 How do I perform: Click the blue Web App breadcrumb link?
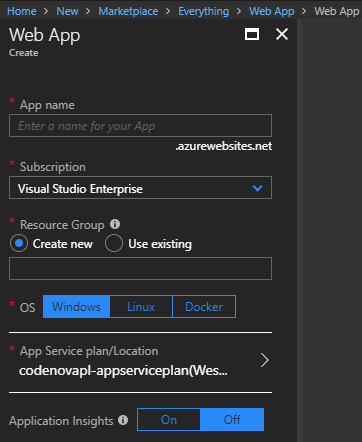coord(272,11)
